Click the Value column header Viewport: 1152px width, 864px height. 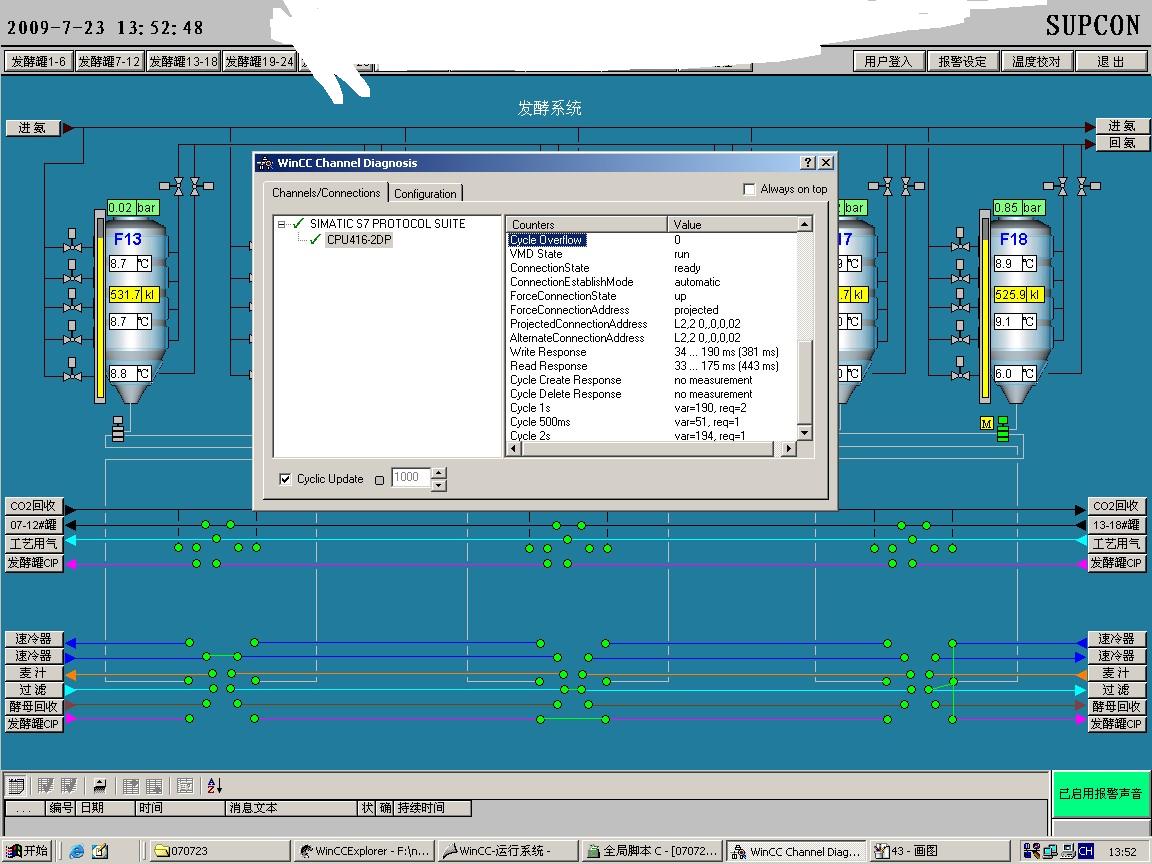click(x=732, y=224)
